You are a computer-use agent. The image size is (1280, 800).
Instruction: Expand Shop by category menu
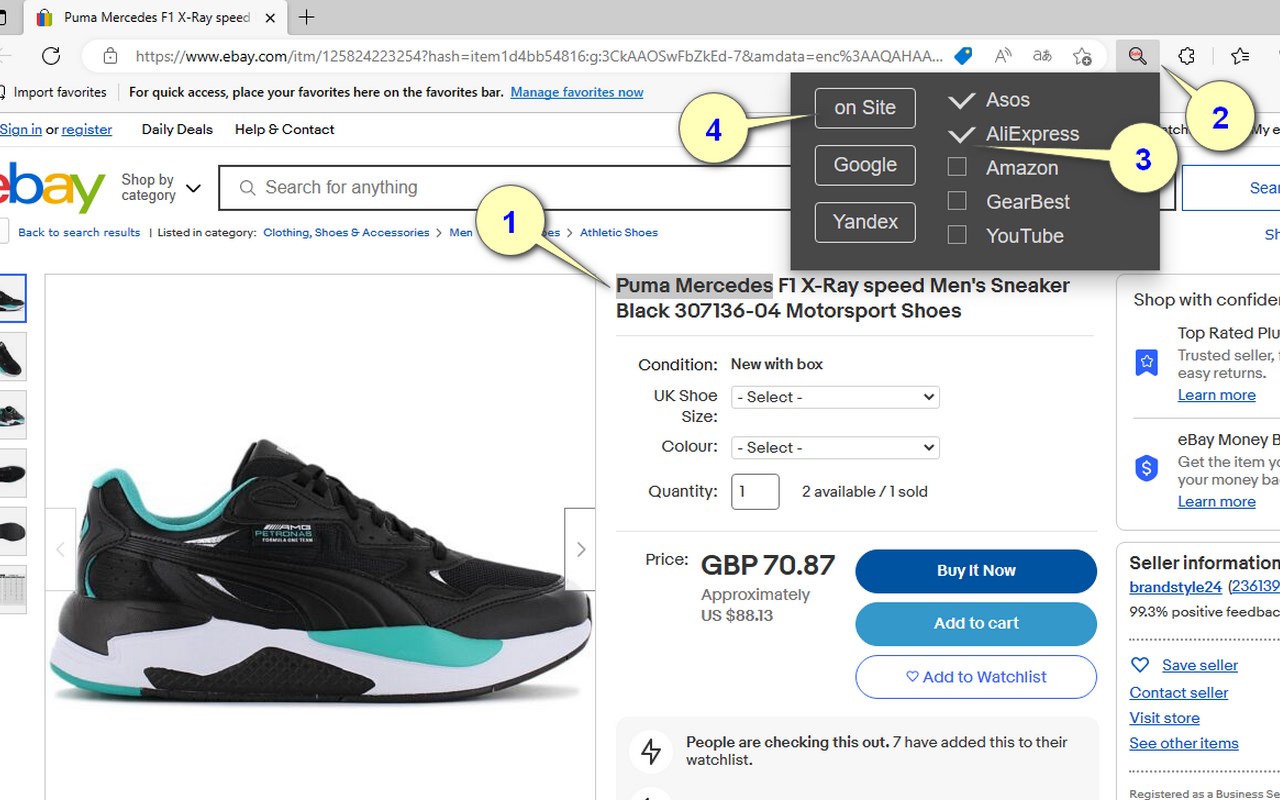click(161, 187)
